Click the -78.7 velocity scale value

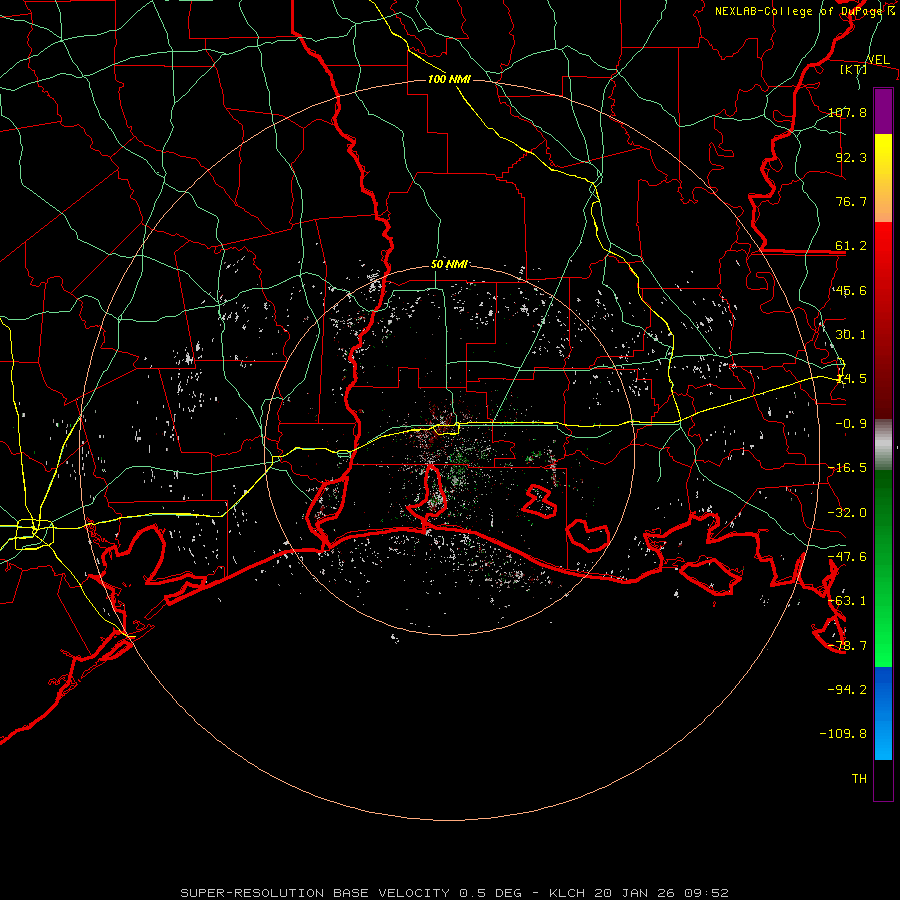click(847, 646)
